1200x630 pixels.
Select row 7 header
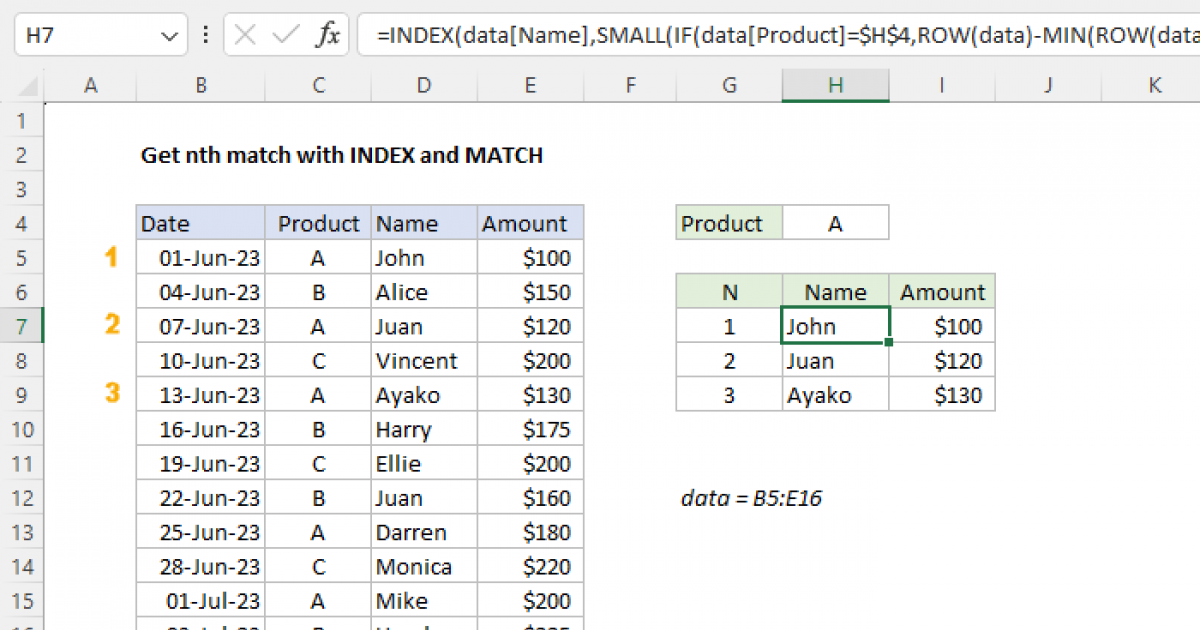coord(22,326)
